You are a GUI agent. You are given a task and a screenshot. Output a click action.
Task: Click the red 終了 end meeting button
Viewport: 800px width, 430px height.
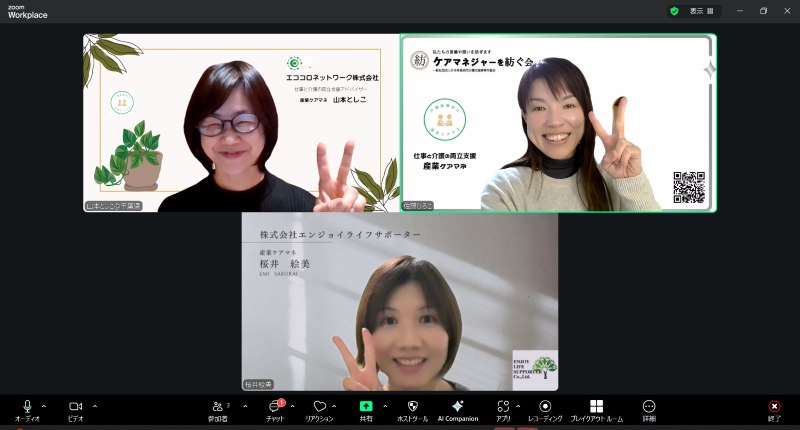point(773,409)
